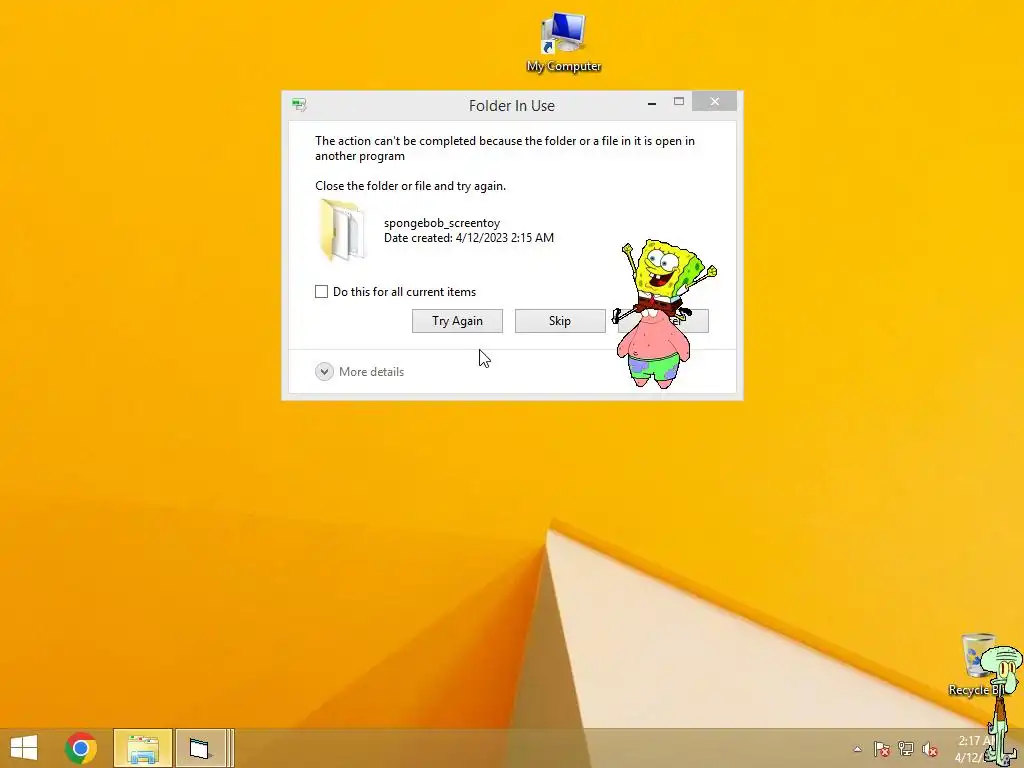Image resolution: width=1024 pixels, height=768 pixels.
Task: Click the Patrick screen toy character
Action: 653,349
